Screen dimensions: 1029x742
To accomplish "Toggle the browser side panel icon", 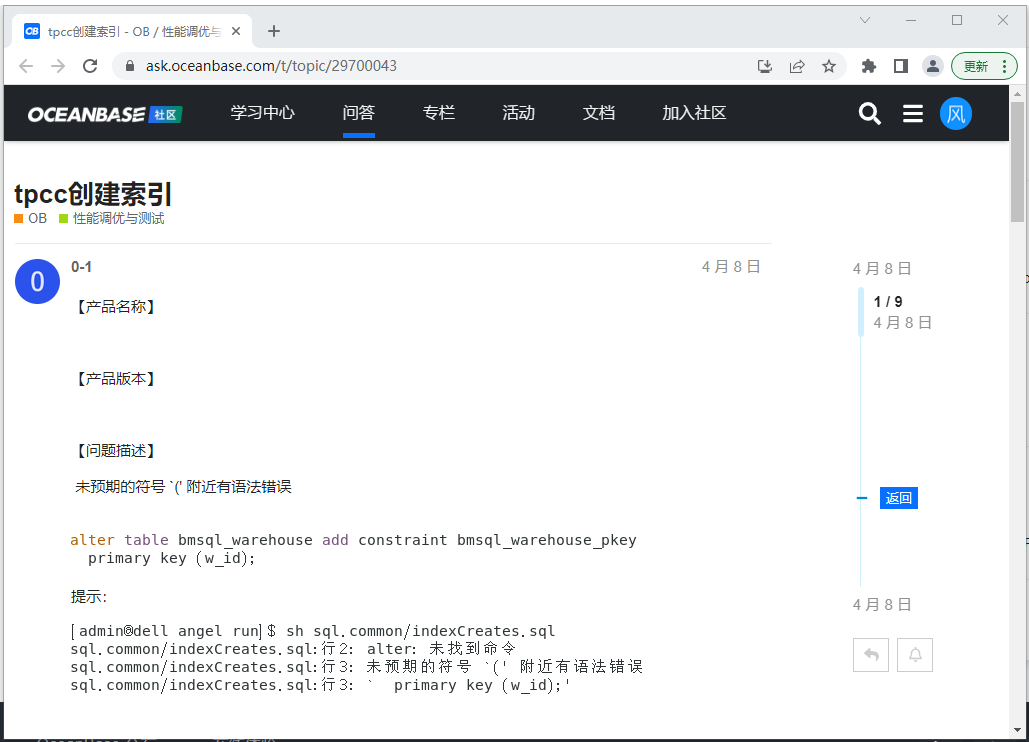I will 901,66.
